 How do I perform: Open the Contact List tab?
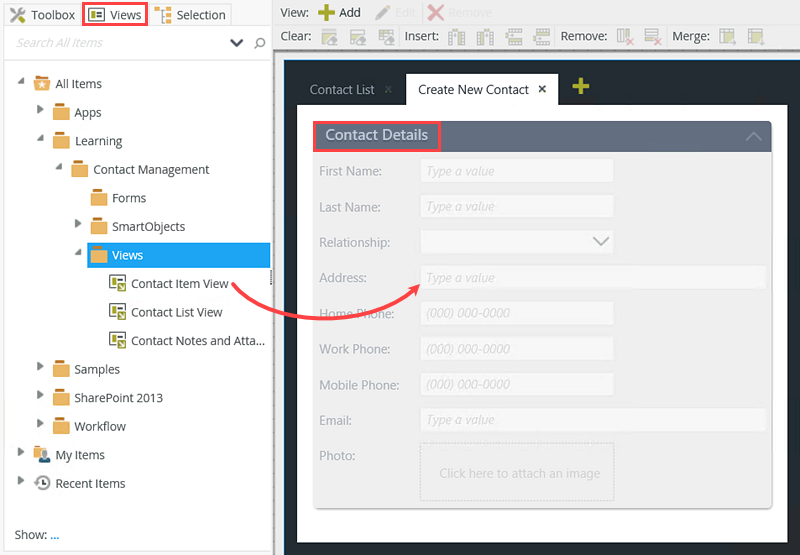[x=342, y=89]
